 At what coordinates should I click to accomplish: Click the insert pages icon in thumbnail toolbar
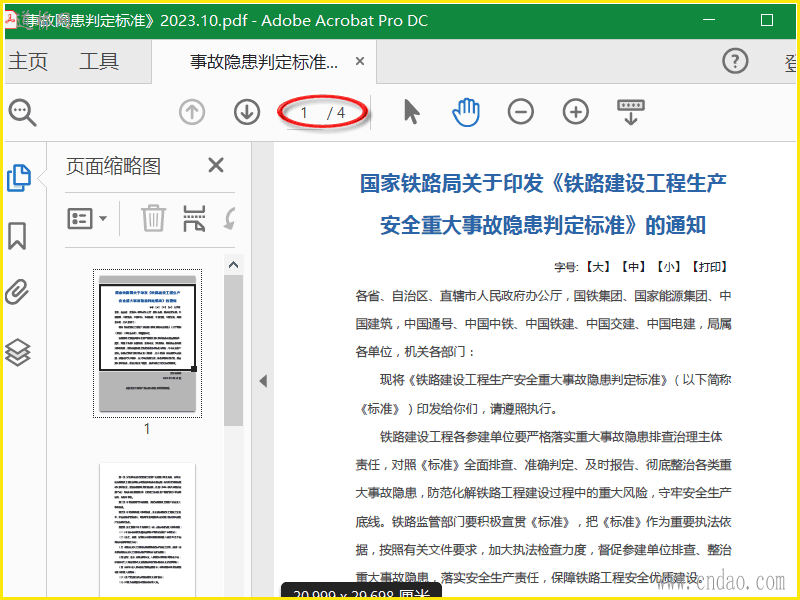click(x=194, y=218)
